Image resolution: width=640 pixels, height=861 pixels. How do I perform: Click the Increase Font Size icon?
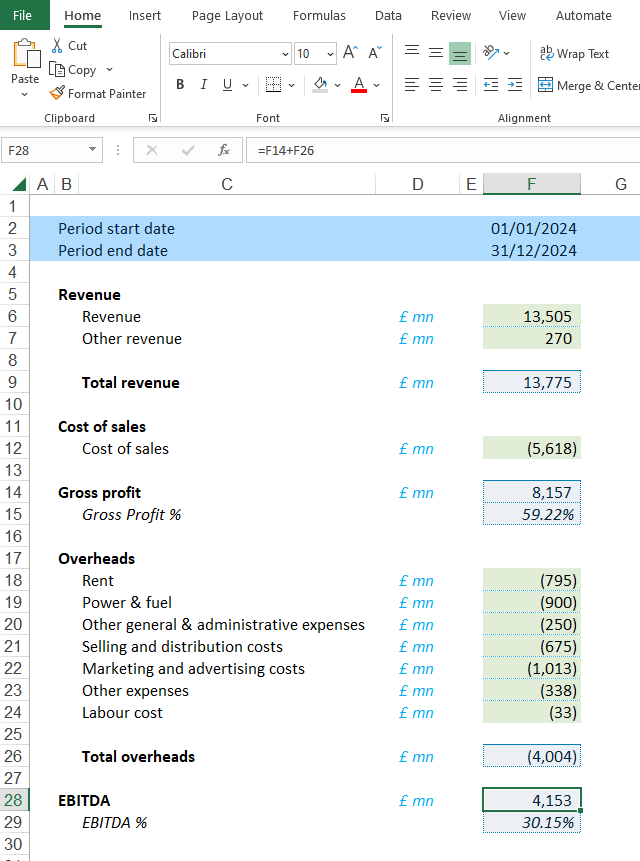click(350, 53)
